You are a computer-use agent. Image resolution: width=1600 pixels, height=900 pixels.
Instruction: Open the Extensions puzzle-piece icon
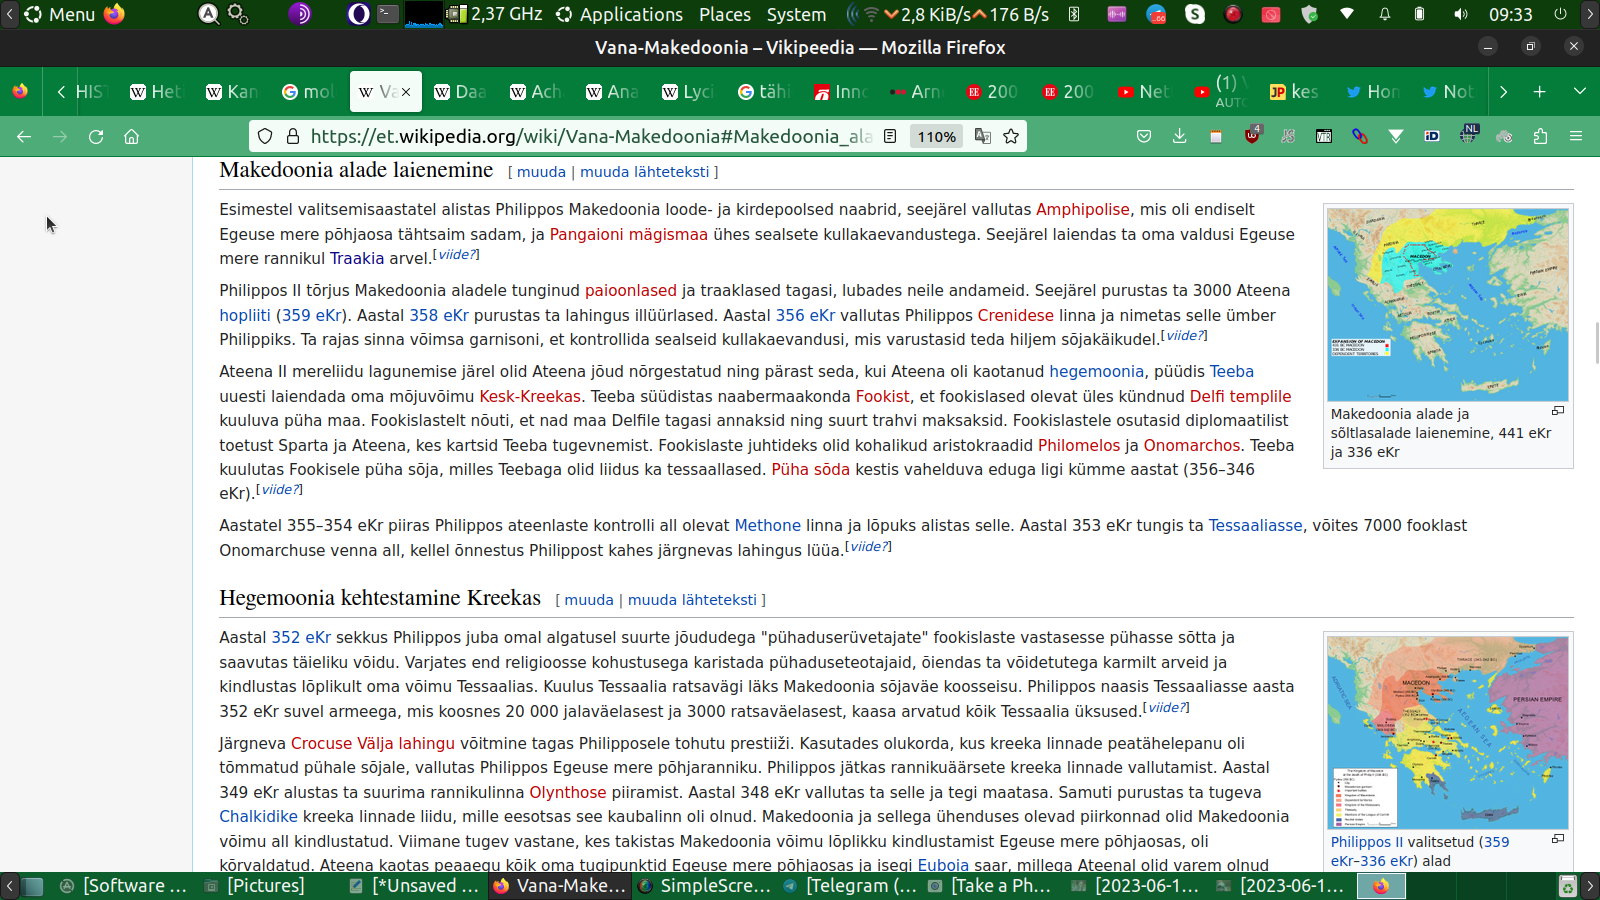(1540, 137)
